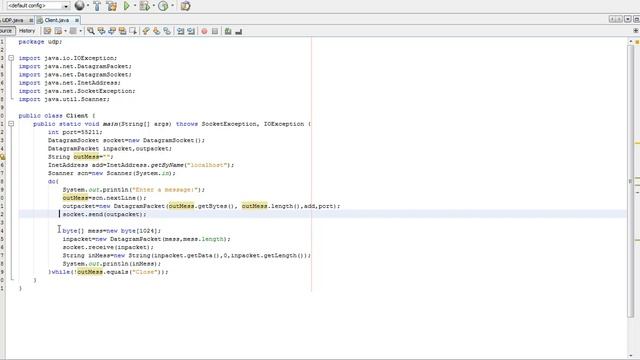
Task: Click the web browser globe icon
Action: click(80, 6)
